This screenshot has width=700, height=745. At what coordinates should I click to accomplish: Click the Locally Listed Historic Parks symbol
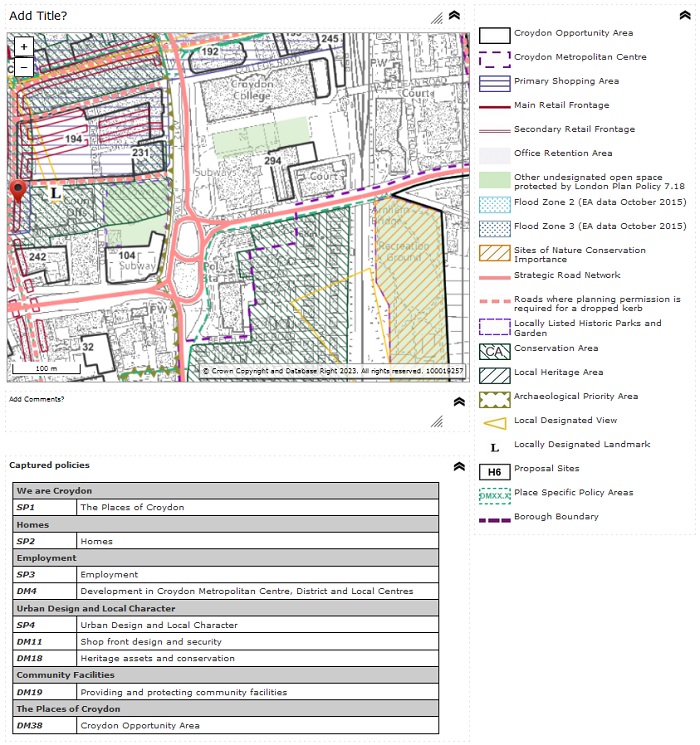pyautogui.click(x=495, y=327)
